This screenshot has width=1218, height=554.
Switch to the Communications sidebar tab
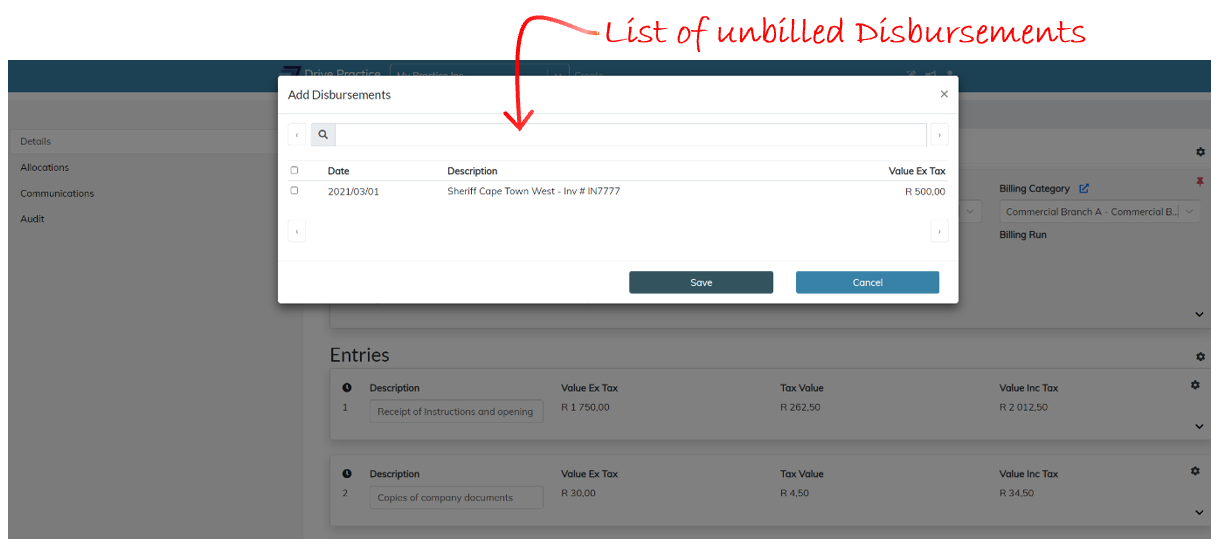[57, 193]
